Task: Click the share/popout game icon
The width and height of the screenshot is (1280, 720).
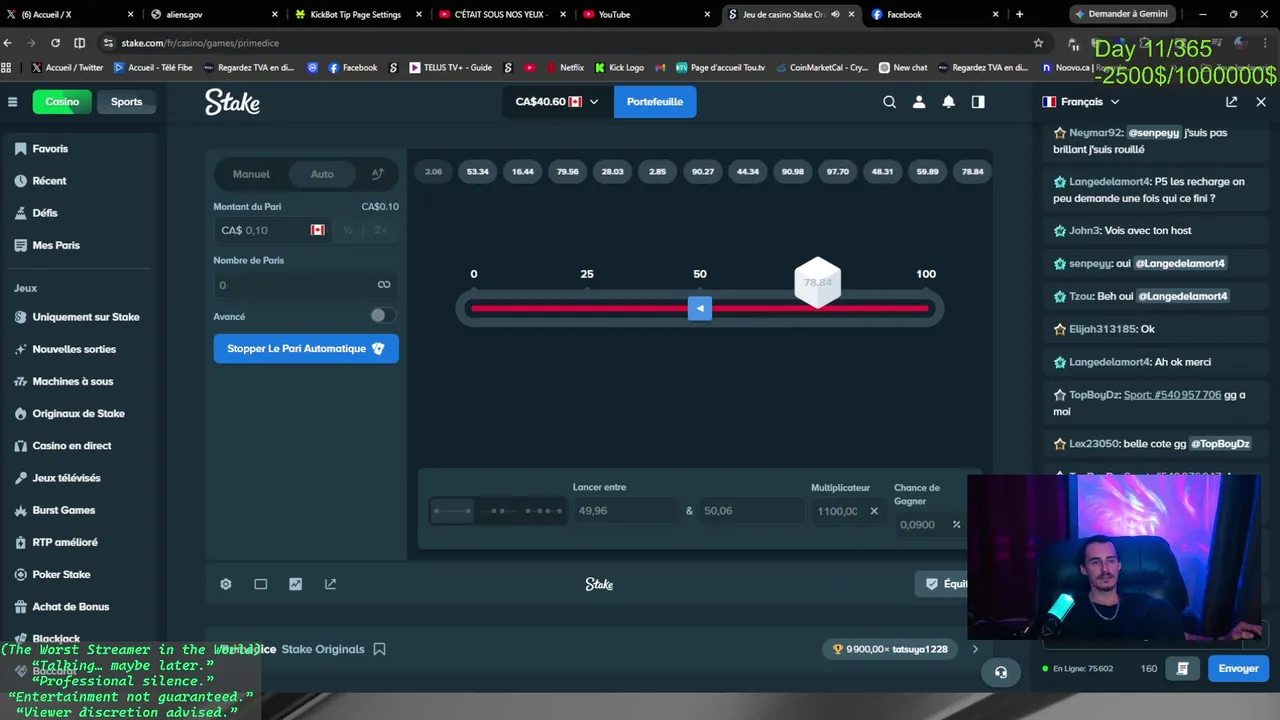Action: click(x=331, y=584)
